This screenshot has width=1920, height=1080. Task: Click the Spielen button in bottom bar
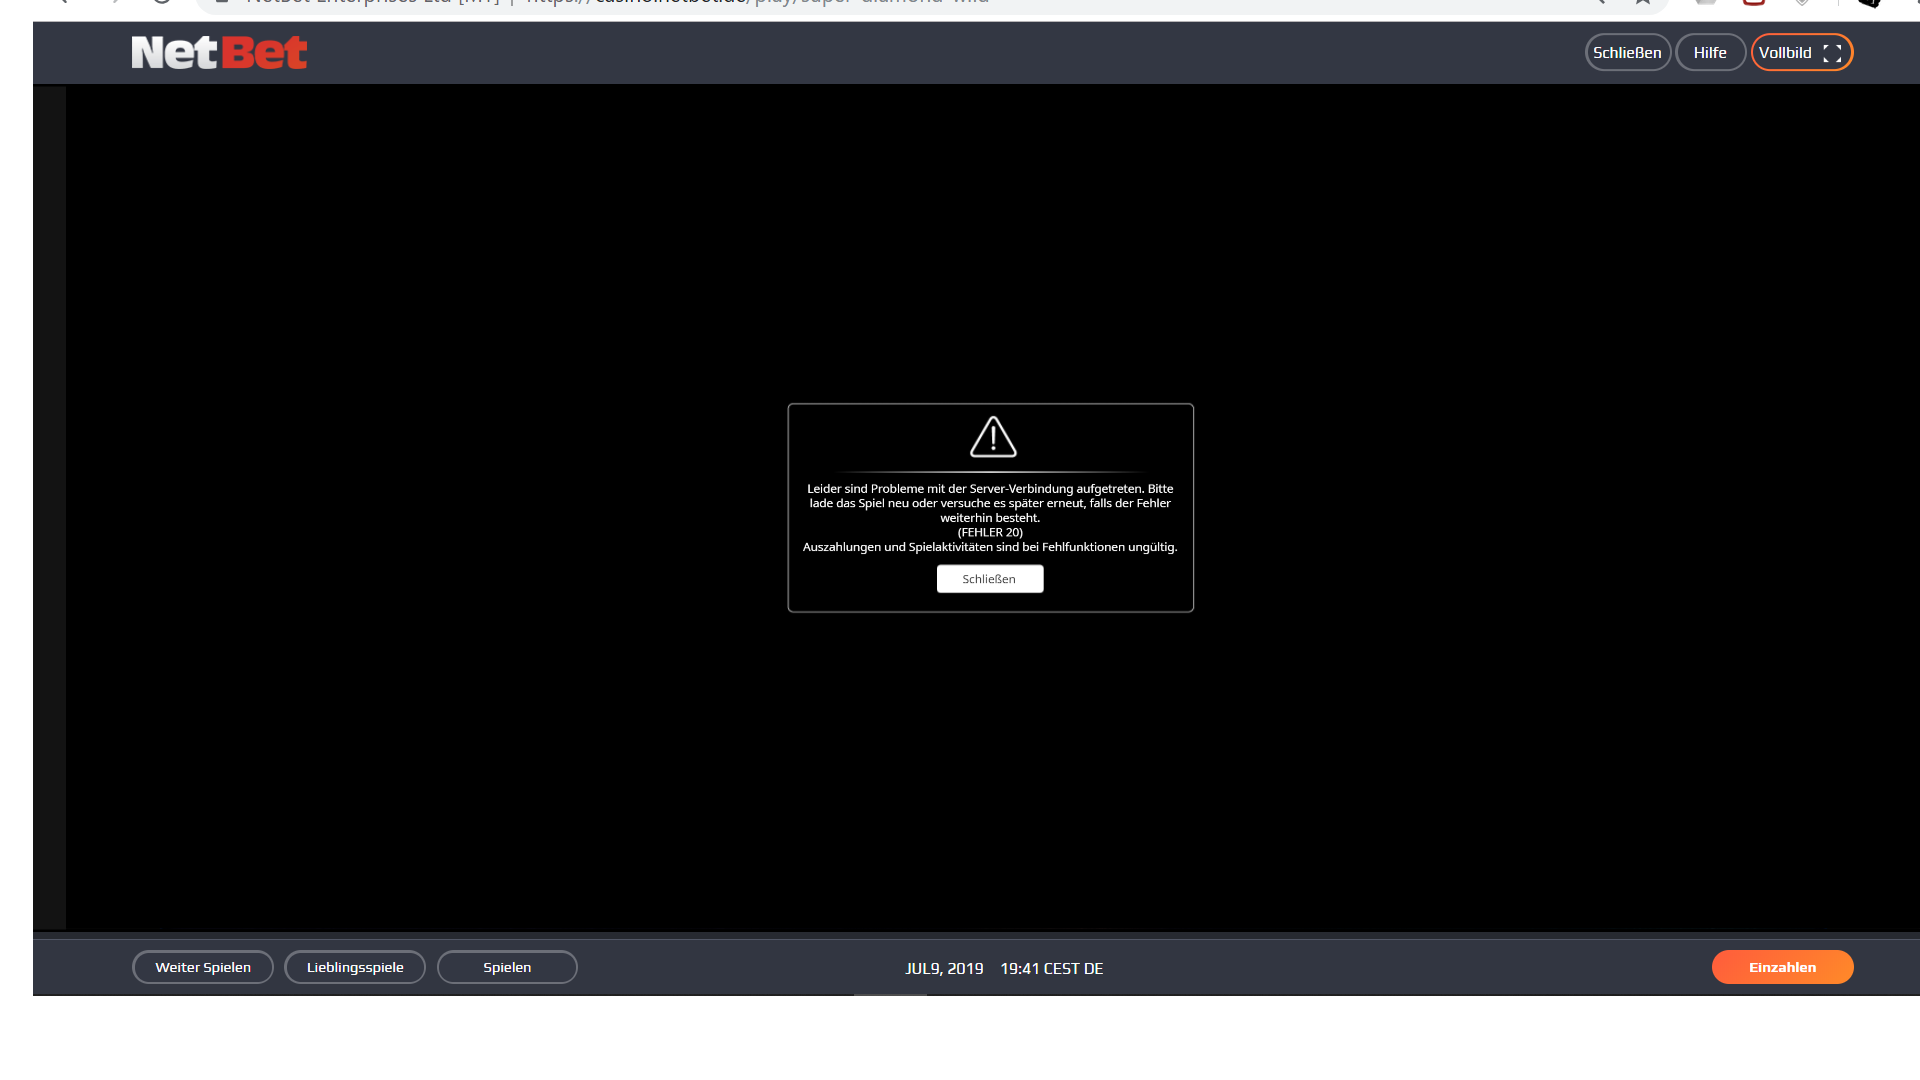click(507, 967)
